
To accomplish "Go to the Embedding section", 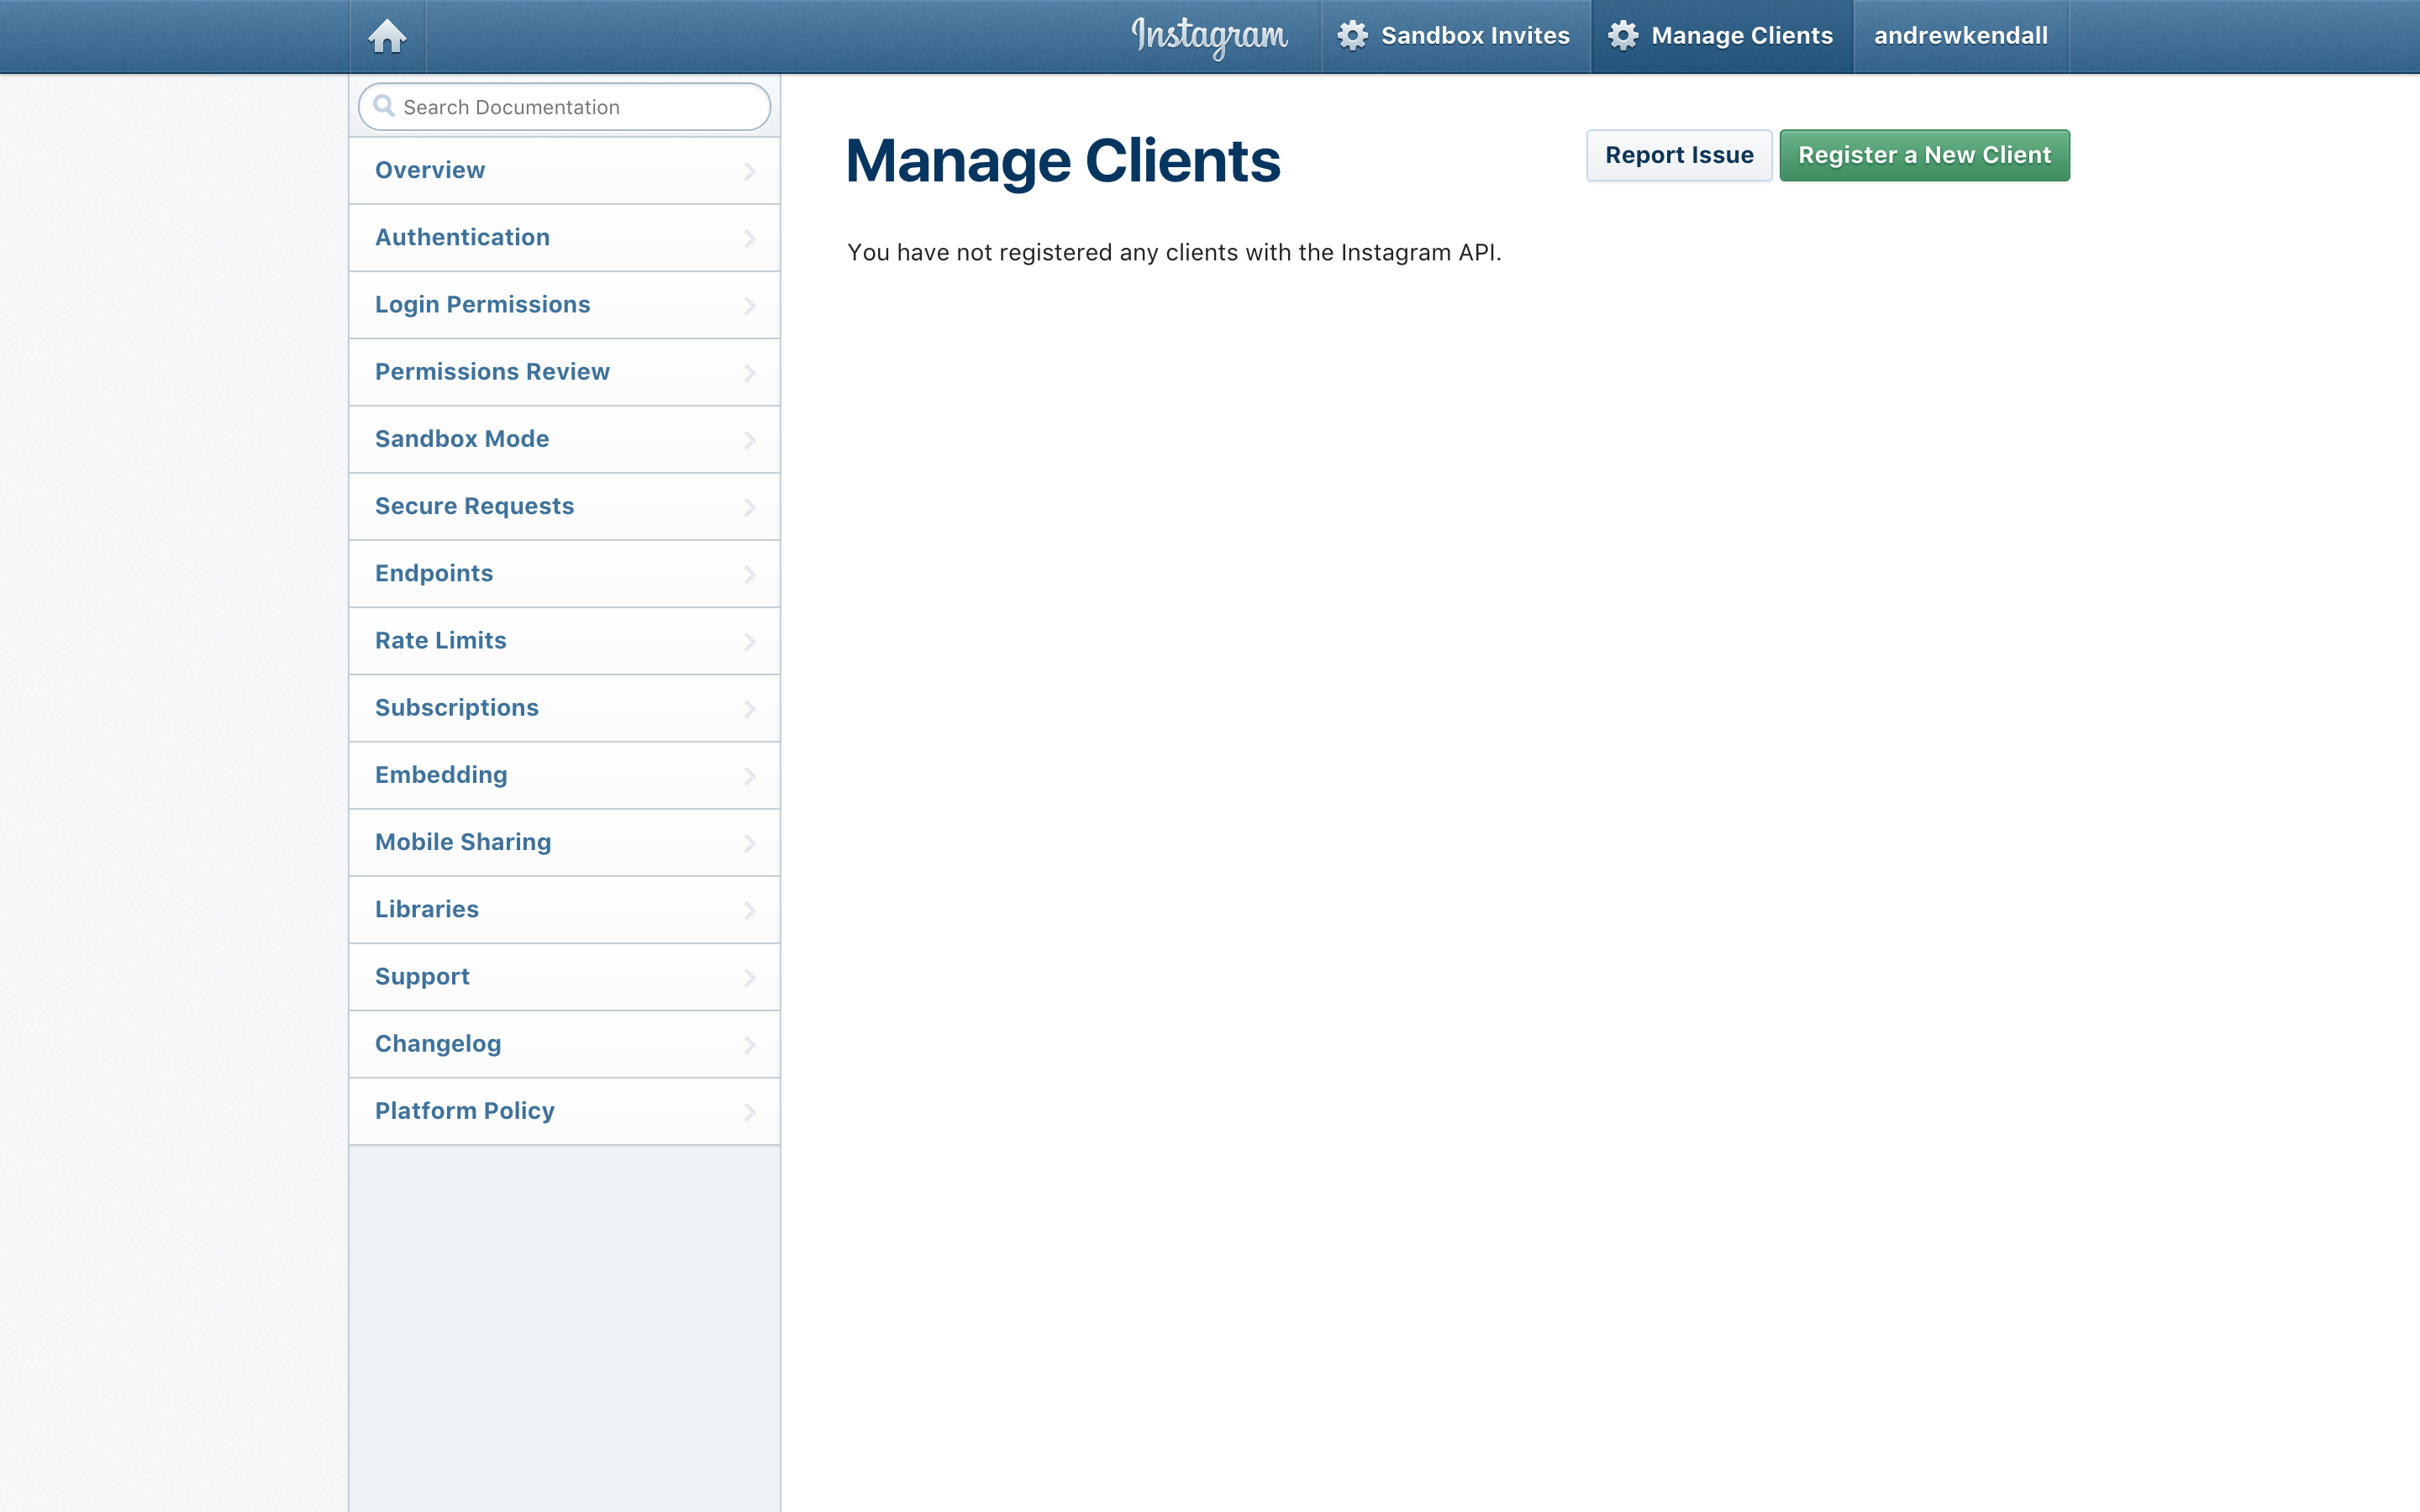I will pyautogui.click(x=564, y=775).
